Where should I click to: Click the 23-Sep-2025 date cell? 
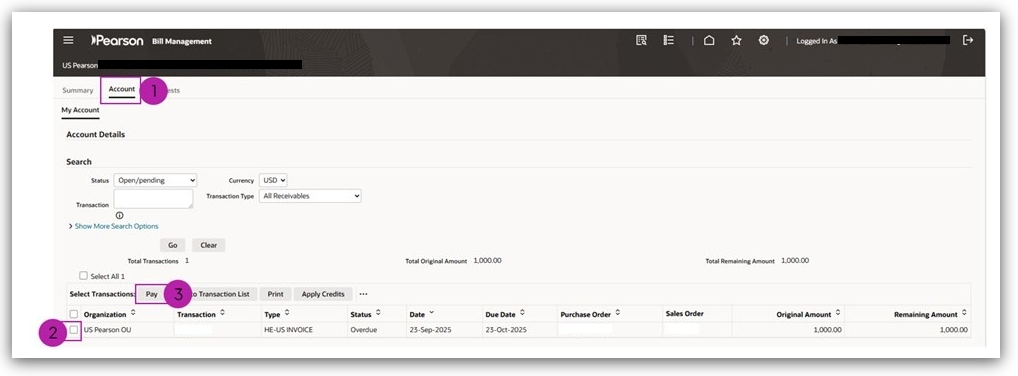pyautogui.click(x=431, y=330)
